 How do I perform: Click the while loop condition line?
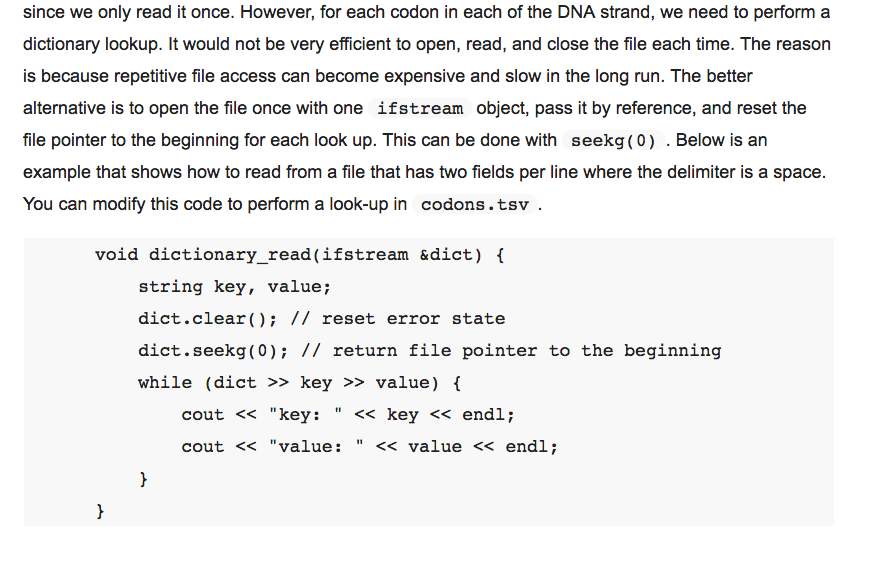point(300,383)
